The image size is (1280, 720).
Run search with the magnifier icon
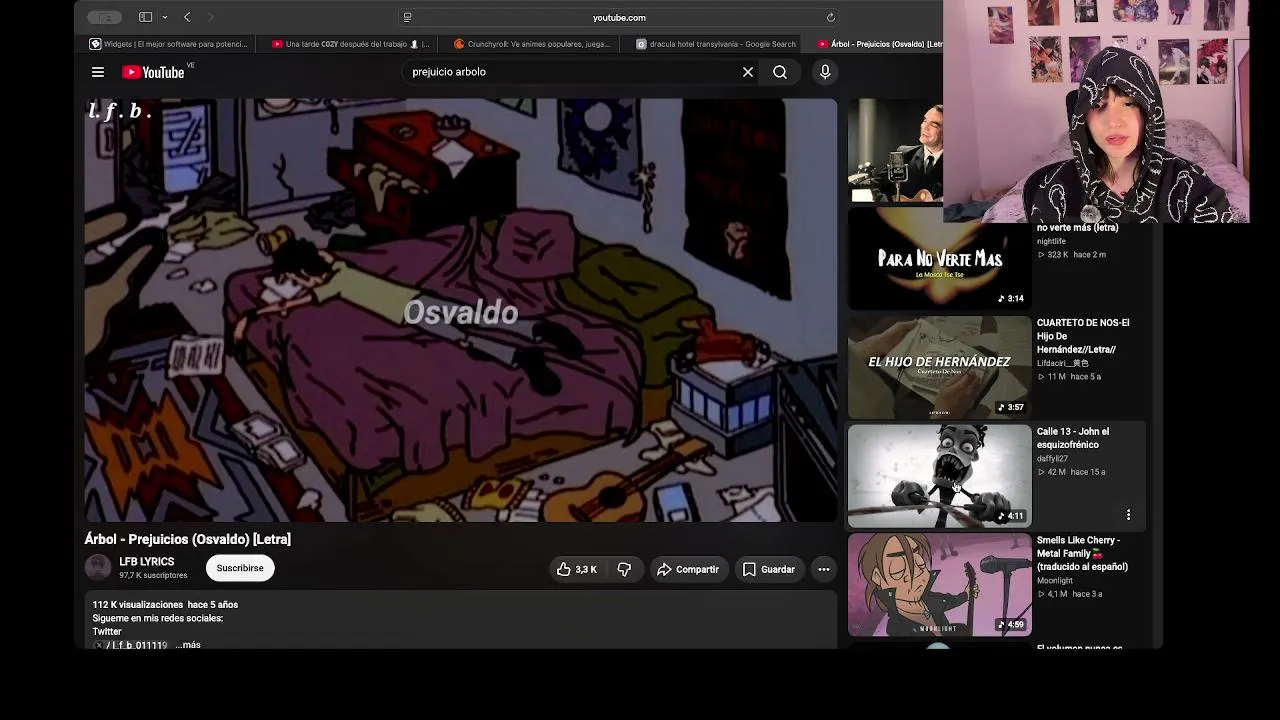[x=780, y=72]
